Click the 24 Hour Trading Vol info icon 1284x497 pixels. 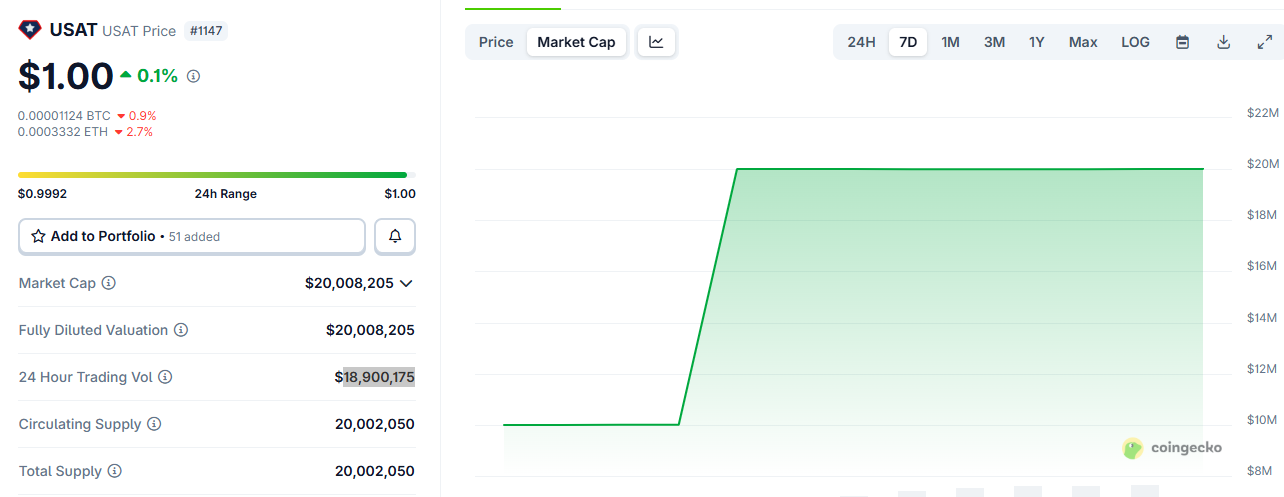[x=165, y=377]
